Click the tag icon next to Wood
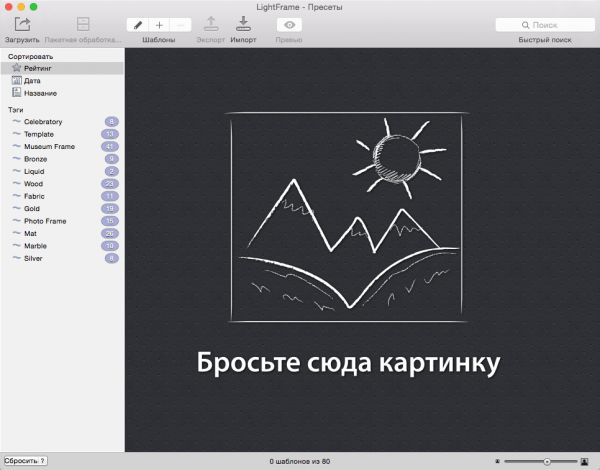The image size is (600, 470). 16,183
